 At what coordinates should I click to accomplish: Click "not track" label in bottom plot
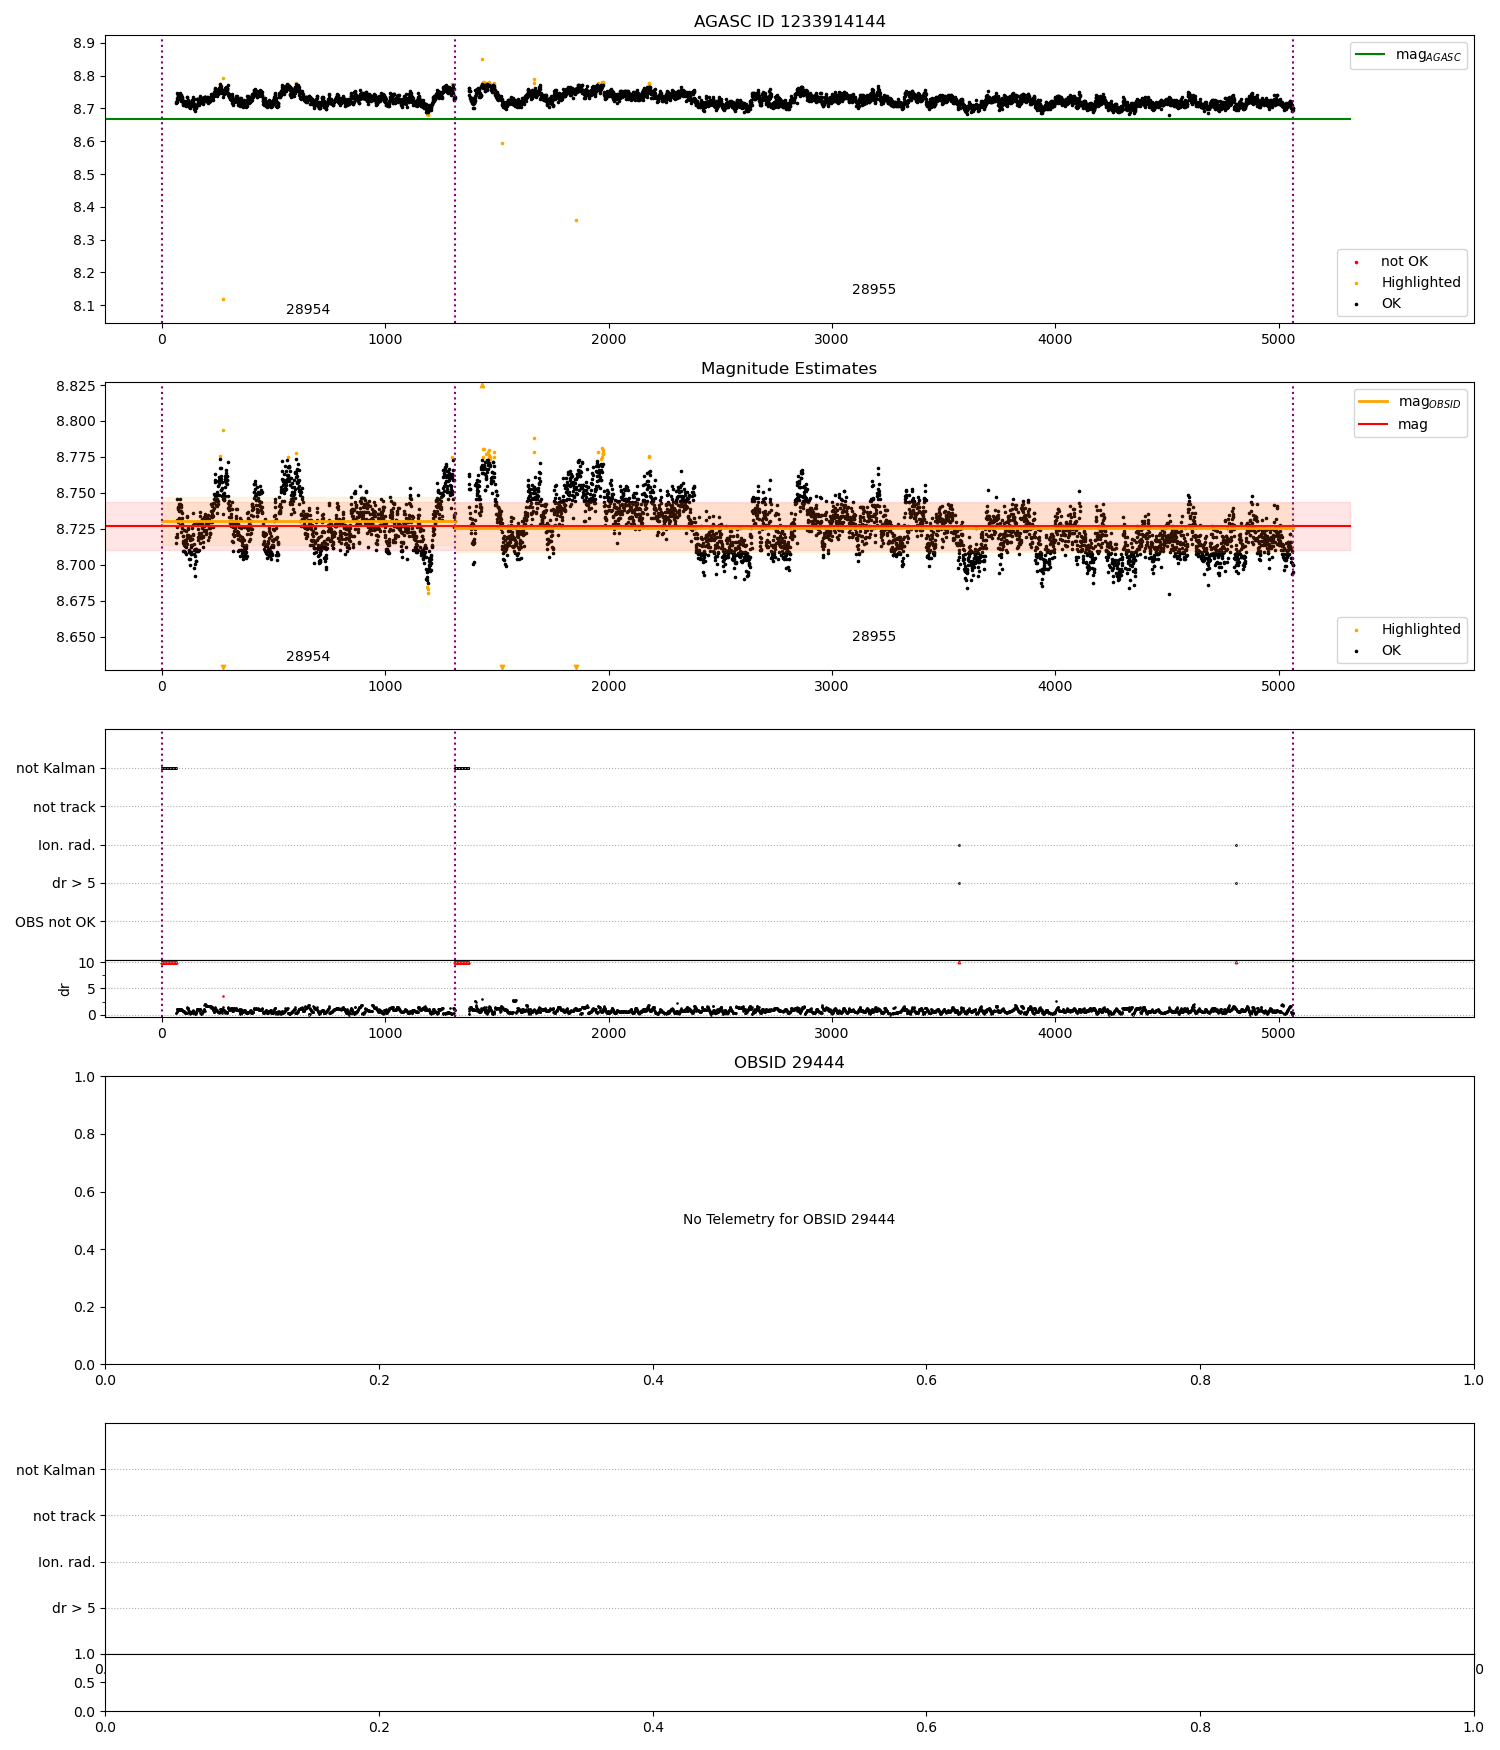(64, 1517)
